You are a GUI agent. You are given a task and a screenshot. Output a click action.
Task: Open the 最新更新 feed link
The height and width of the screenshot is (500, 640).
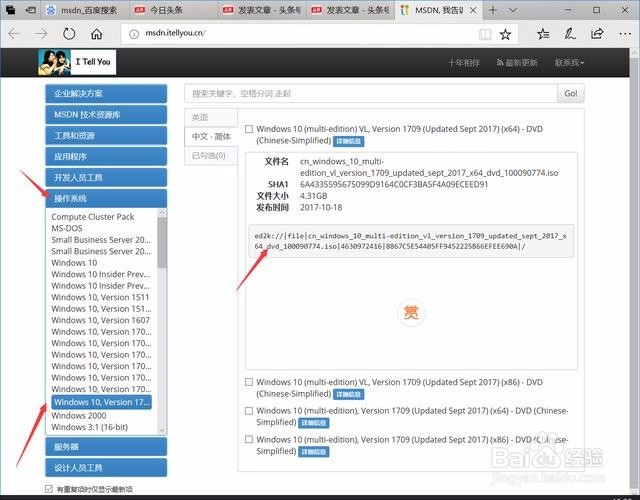[517, 63]
